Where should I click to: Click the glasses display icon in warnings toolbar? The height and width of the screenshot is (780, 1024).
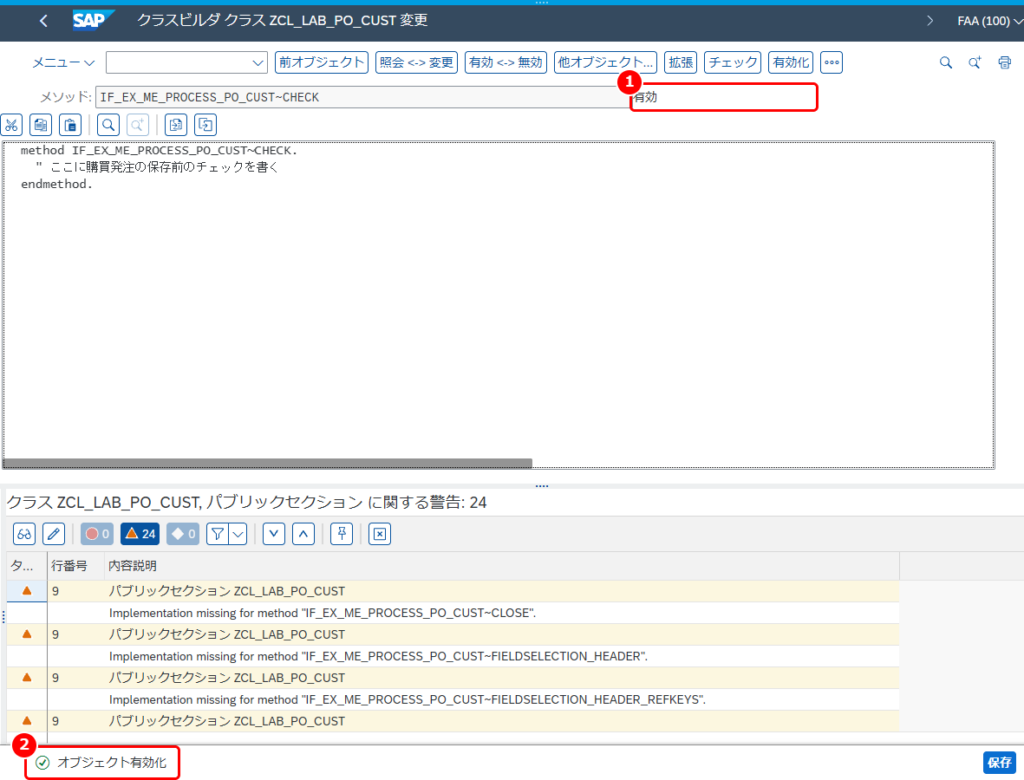[x=24, y=534]
